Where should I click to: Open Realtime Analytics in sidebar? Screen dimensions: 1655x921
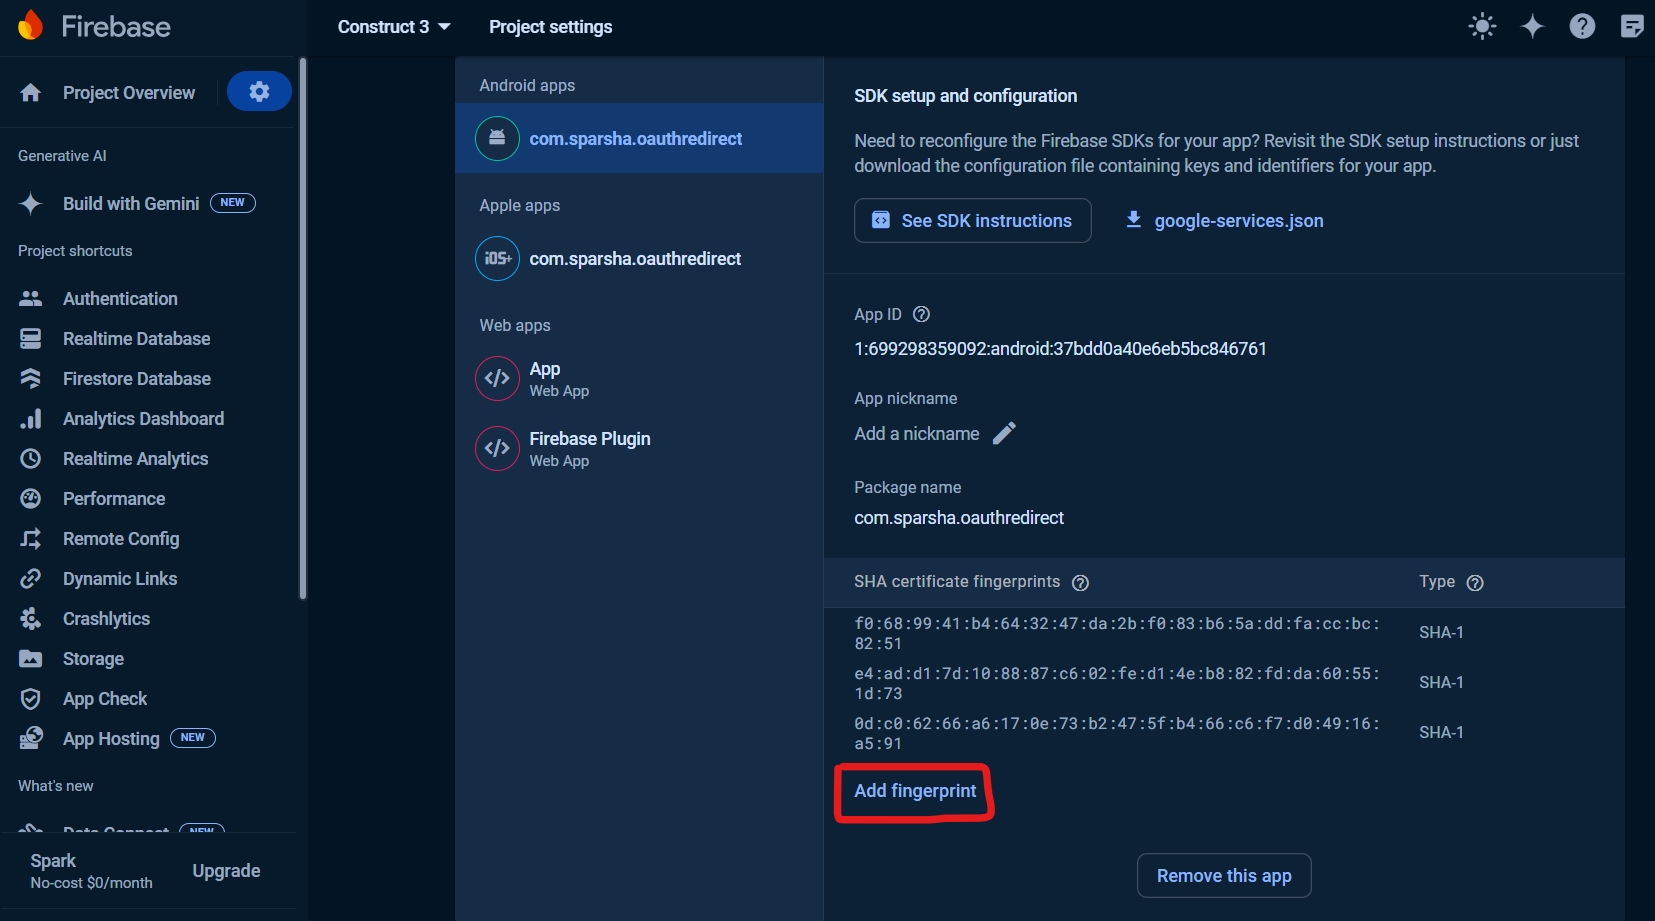[x=135, y=459]
